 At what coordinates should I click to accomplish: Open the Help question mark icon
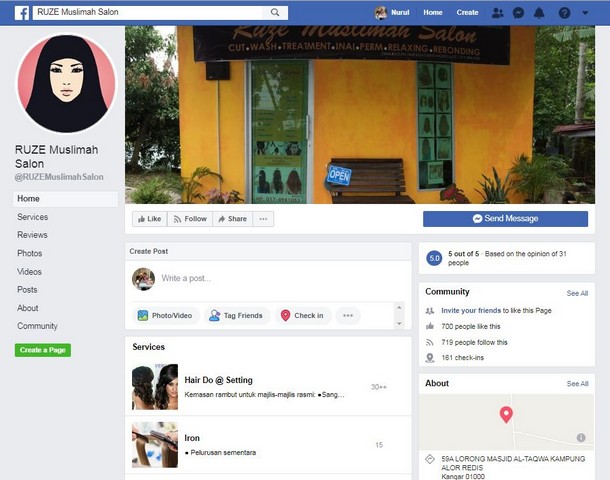click(565, 12)
